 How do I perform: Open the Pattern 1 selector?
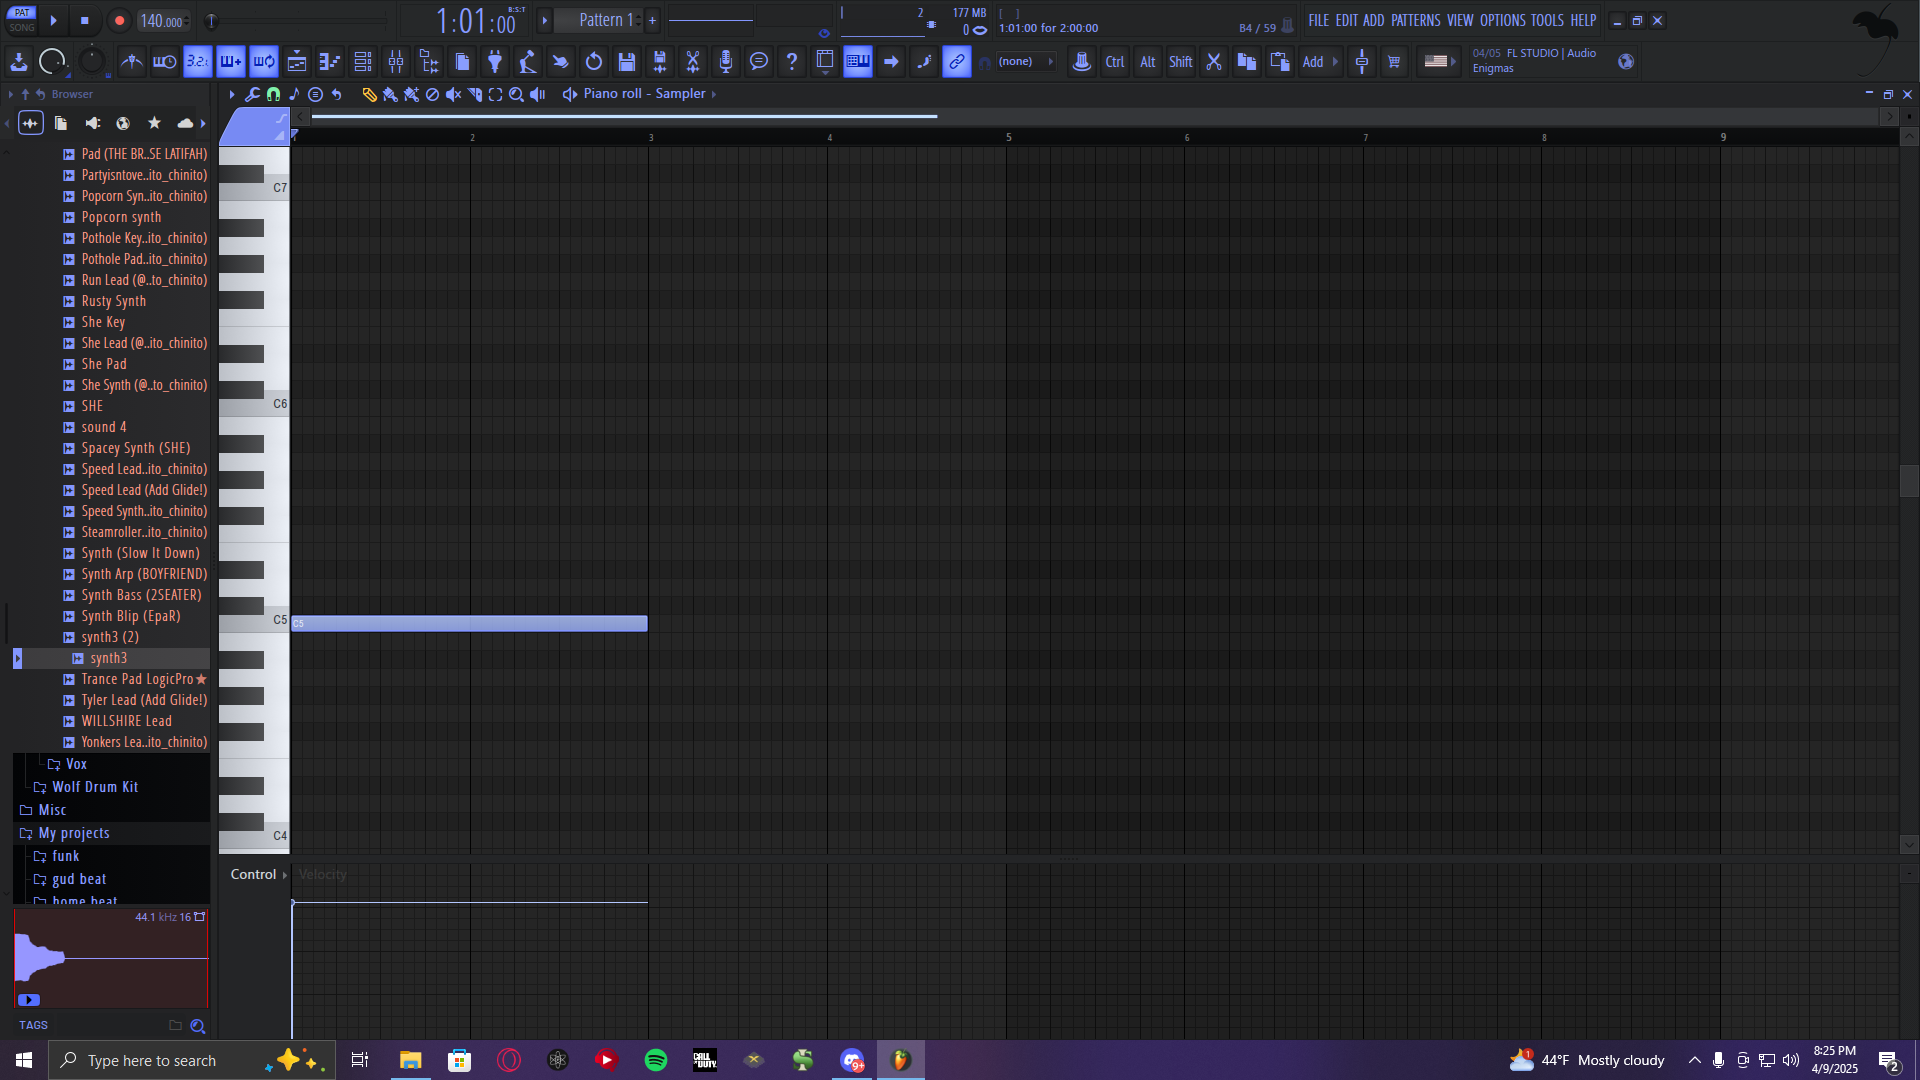click(x=606, y=20)
